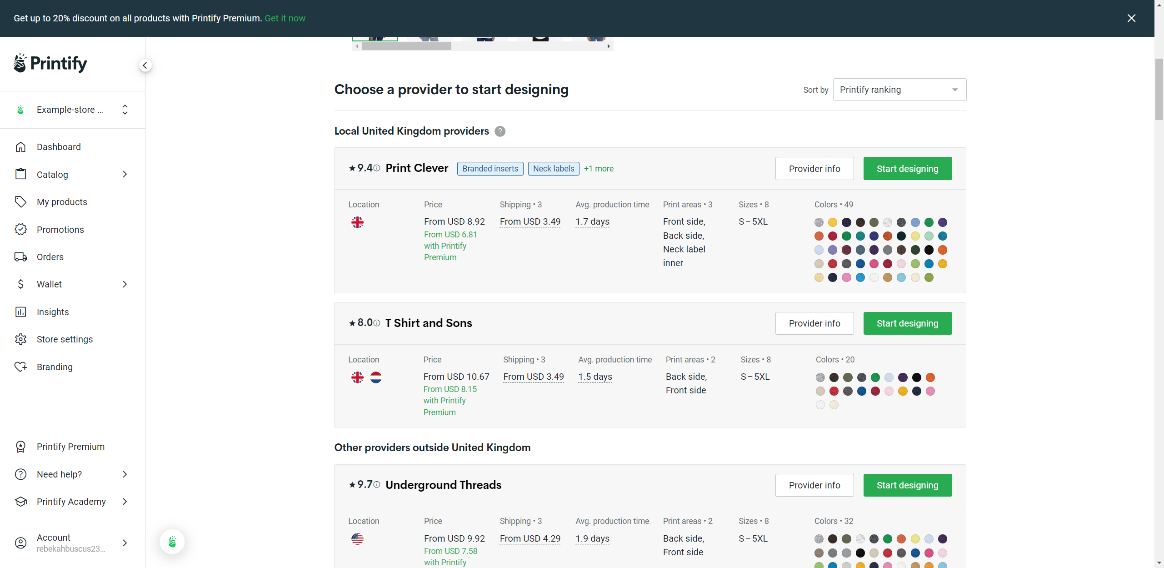This screenshot has width=1164, height=568.
Task: Click the star icon before Print Clever's 9.4
Action: pos(352,169)
